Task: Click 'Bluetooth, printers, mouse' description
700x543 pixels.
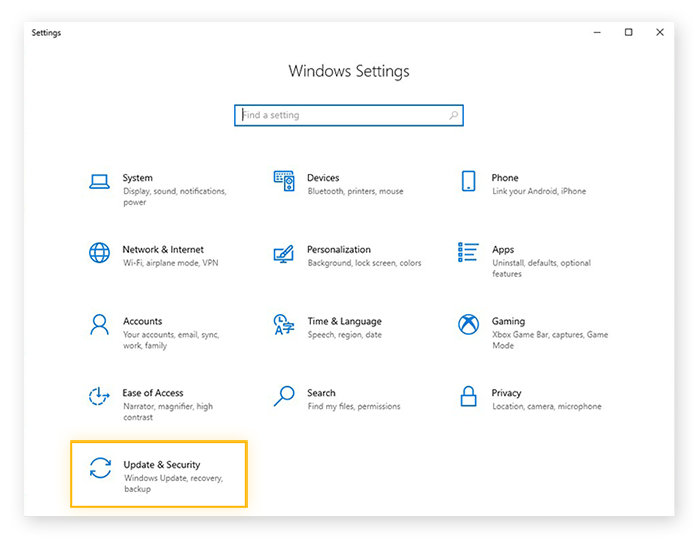Action: coord(355,191)
